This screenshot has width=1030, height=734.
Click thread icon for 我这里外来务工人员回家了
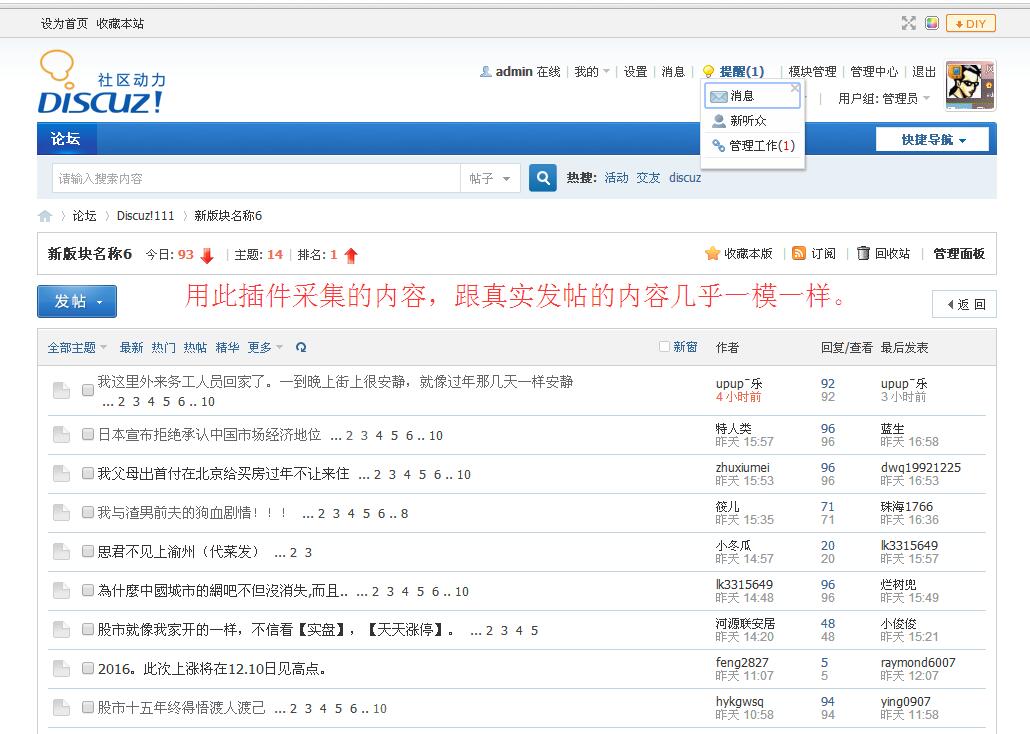(x=62, y=390)
